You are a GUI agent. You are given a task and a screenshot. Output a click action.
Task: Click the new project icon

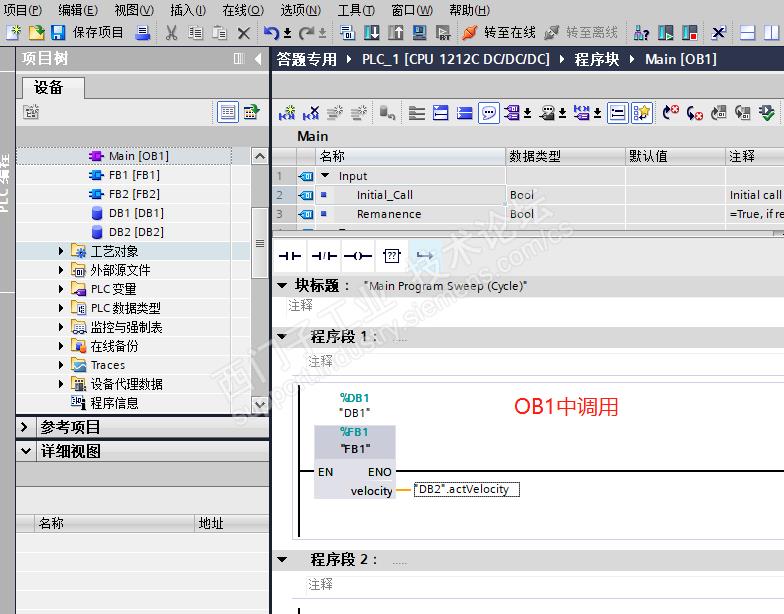point(14,32)
